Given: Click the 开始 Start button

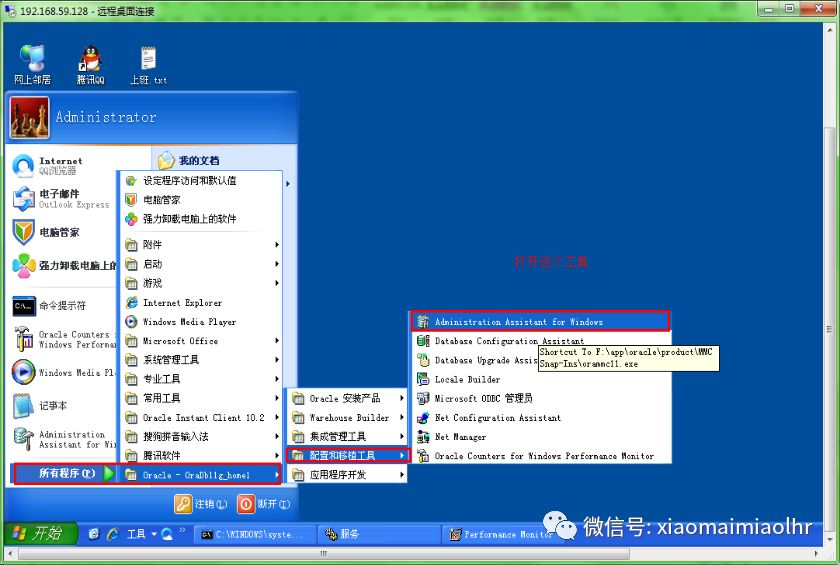Looking at the screenshot, I should click(42, 533).
